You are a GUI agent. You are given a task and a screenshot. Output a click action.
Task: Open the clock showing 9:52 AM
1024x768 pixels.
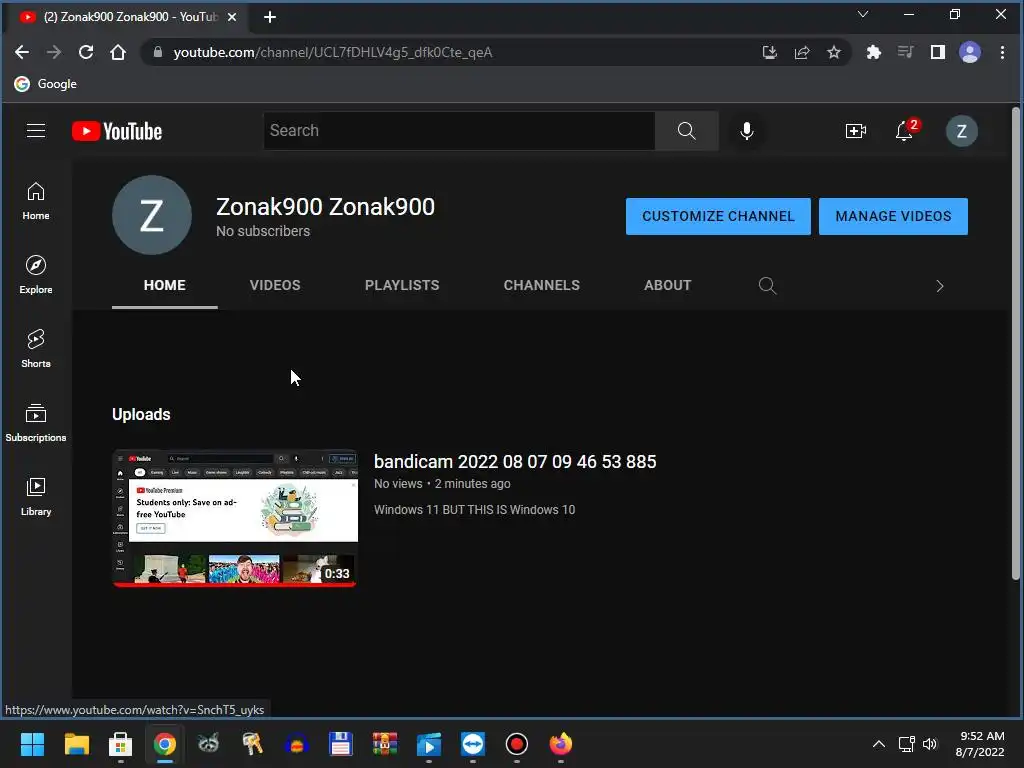(980, 744)
